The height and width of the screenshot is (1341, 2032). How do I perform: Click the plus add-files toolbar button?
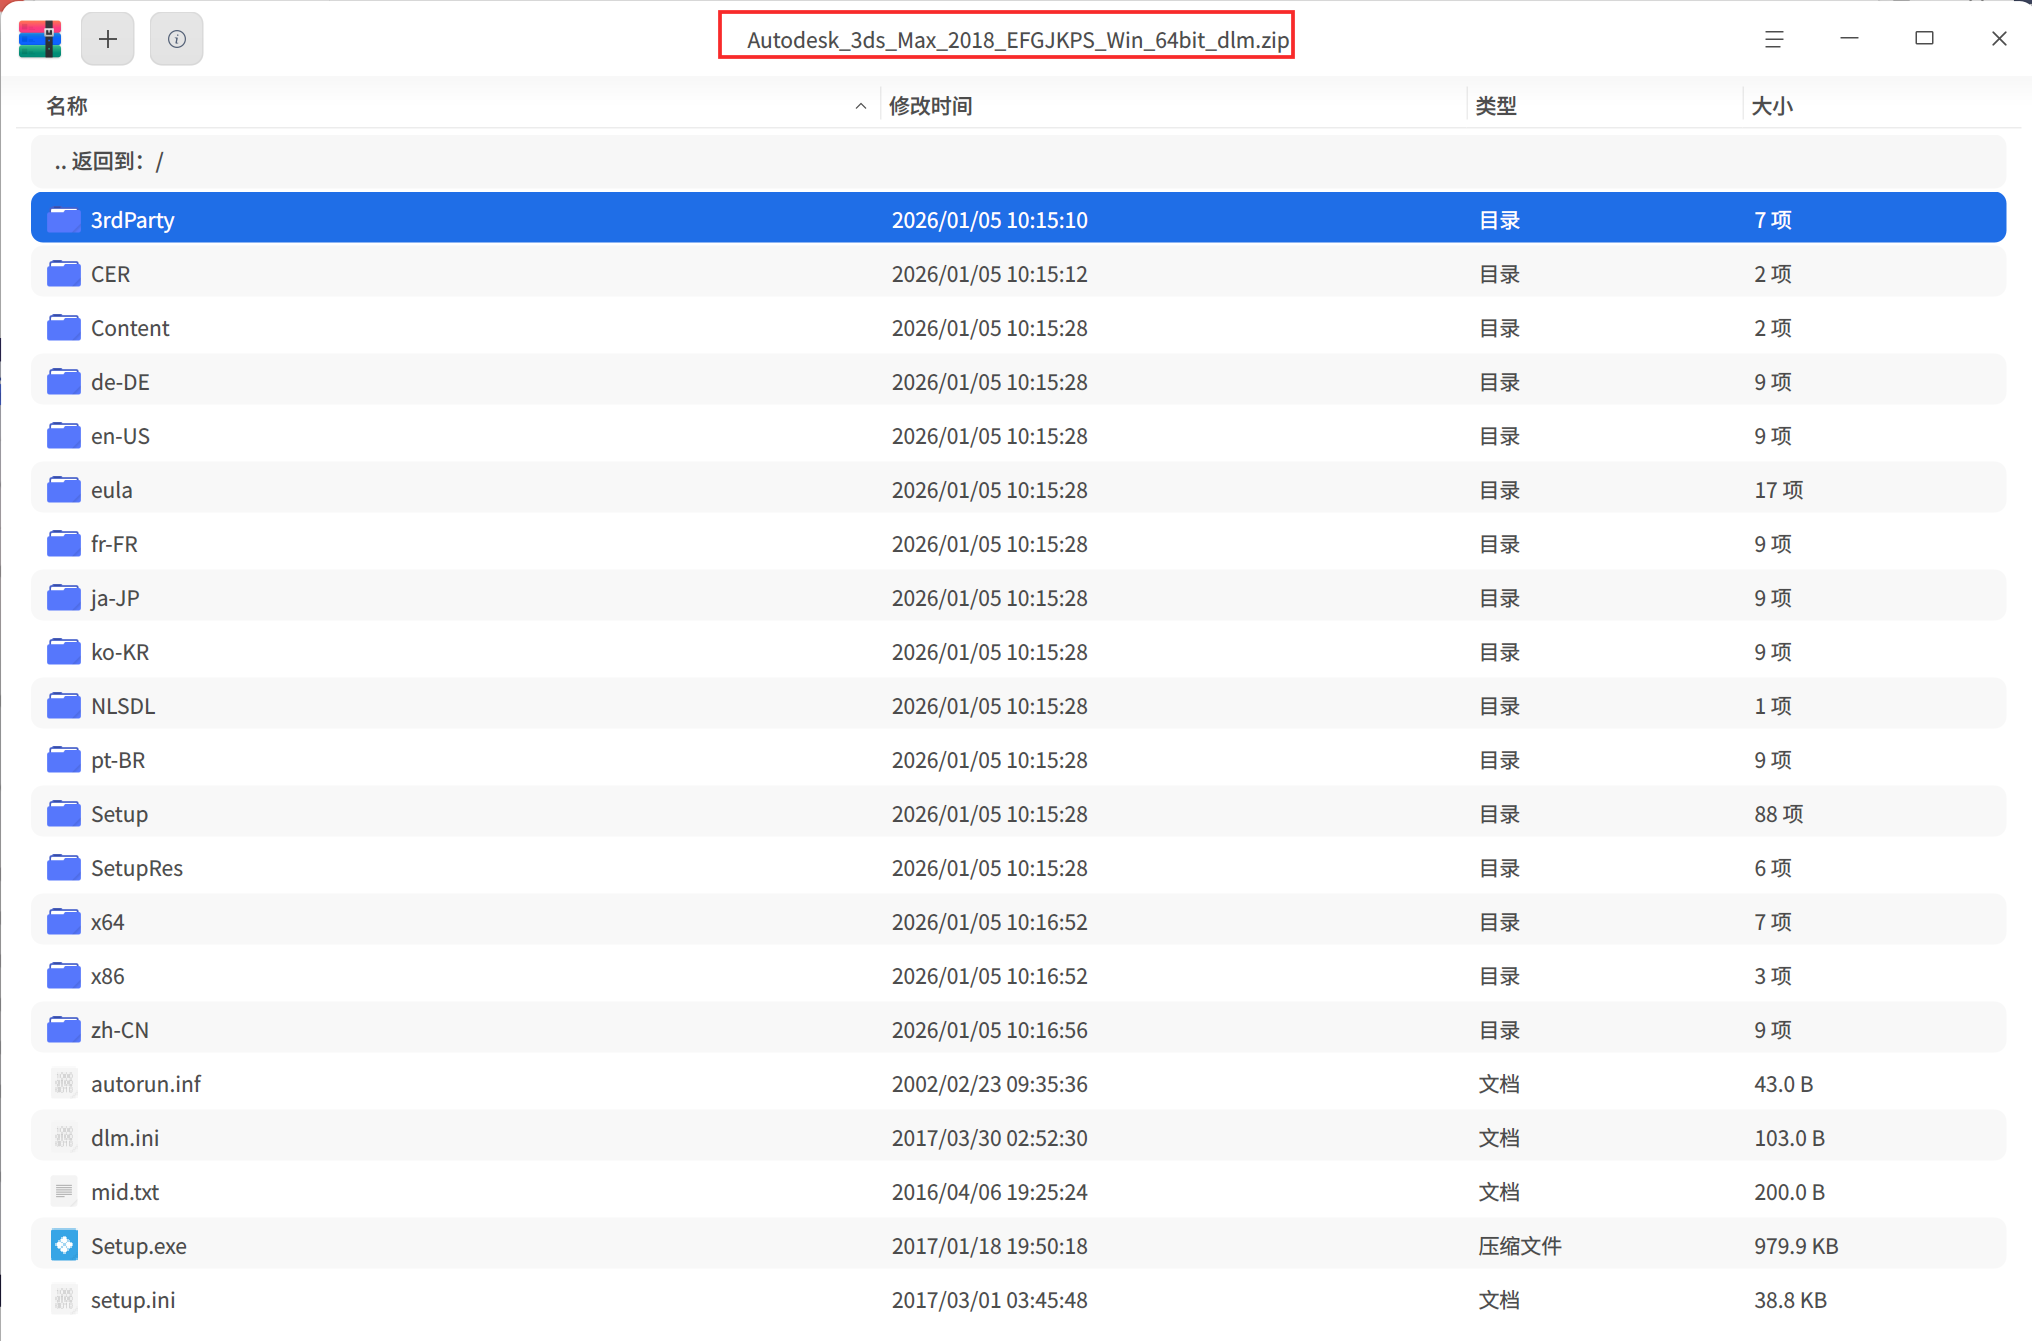pos(107,39)
